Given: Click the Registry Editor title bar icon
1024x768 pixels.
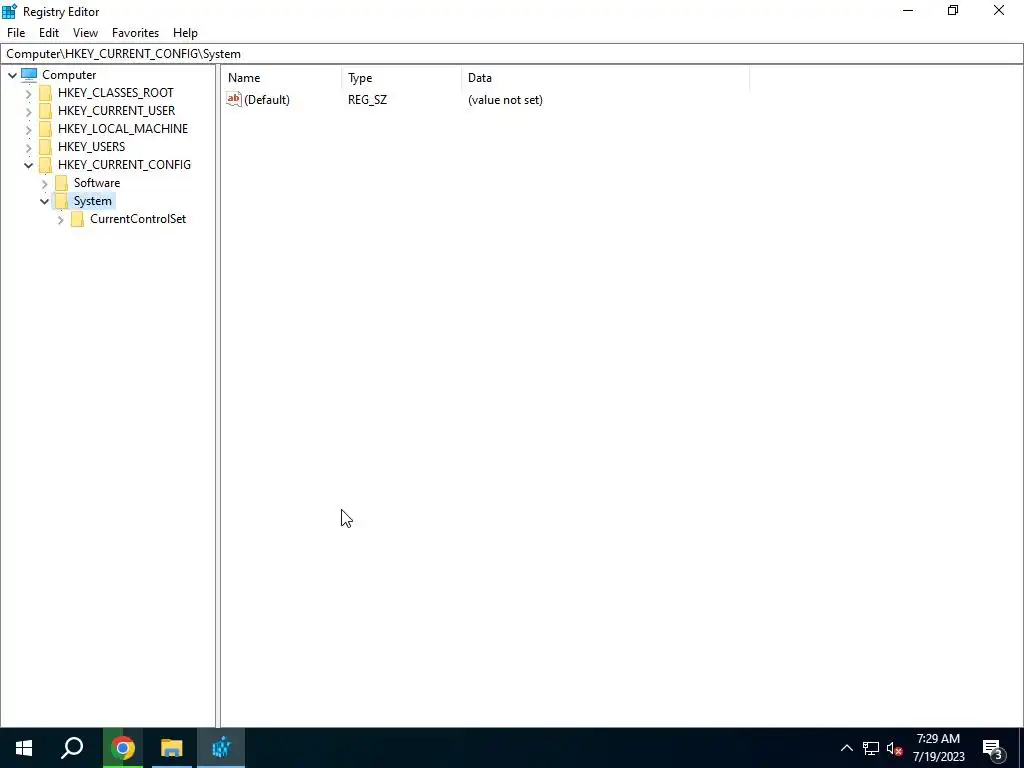Looking at the screenshot, I should [x=9, y=11].
